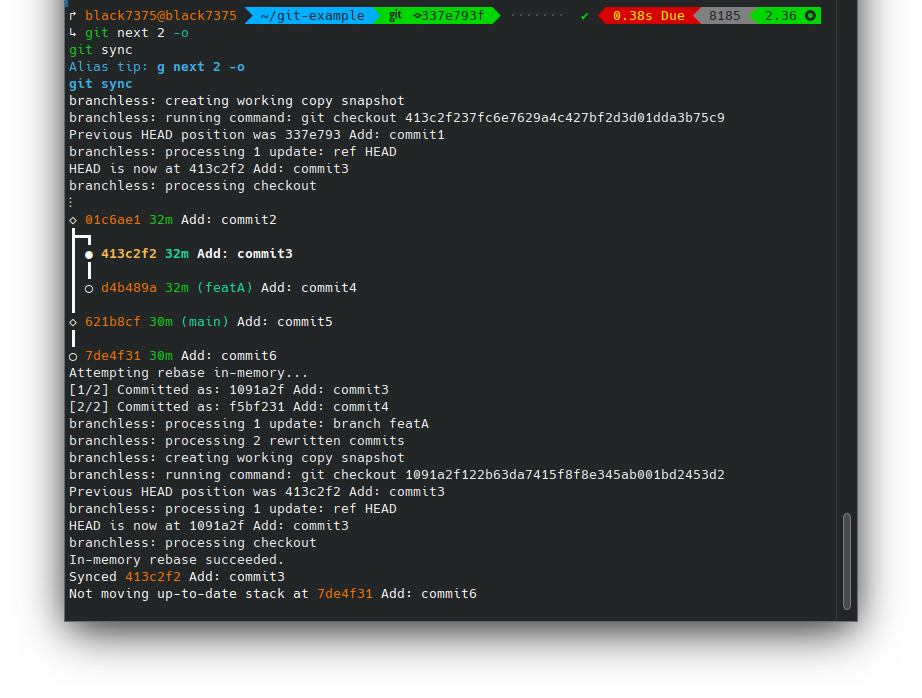Click the 'Alias tip: g next 2 -o' line
This screenshot has height=698, width=922.
coord(156,67)
